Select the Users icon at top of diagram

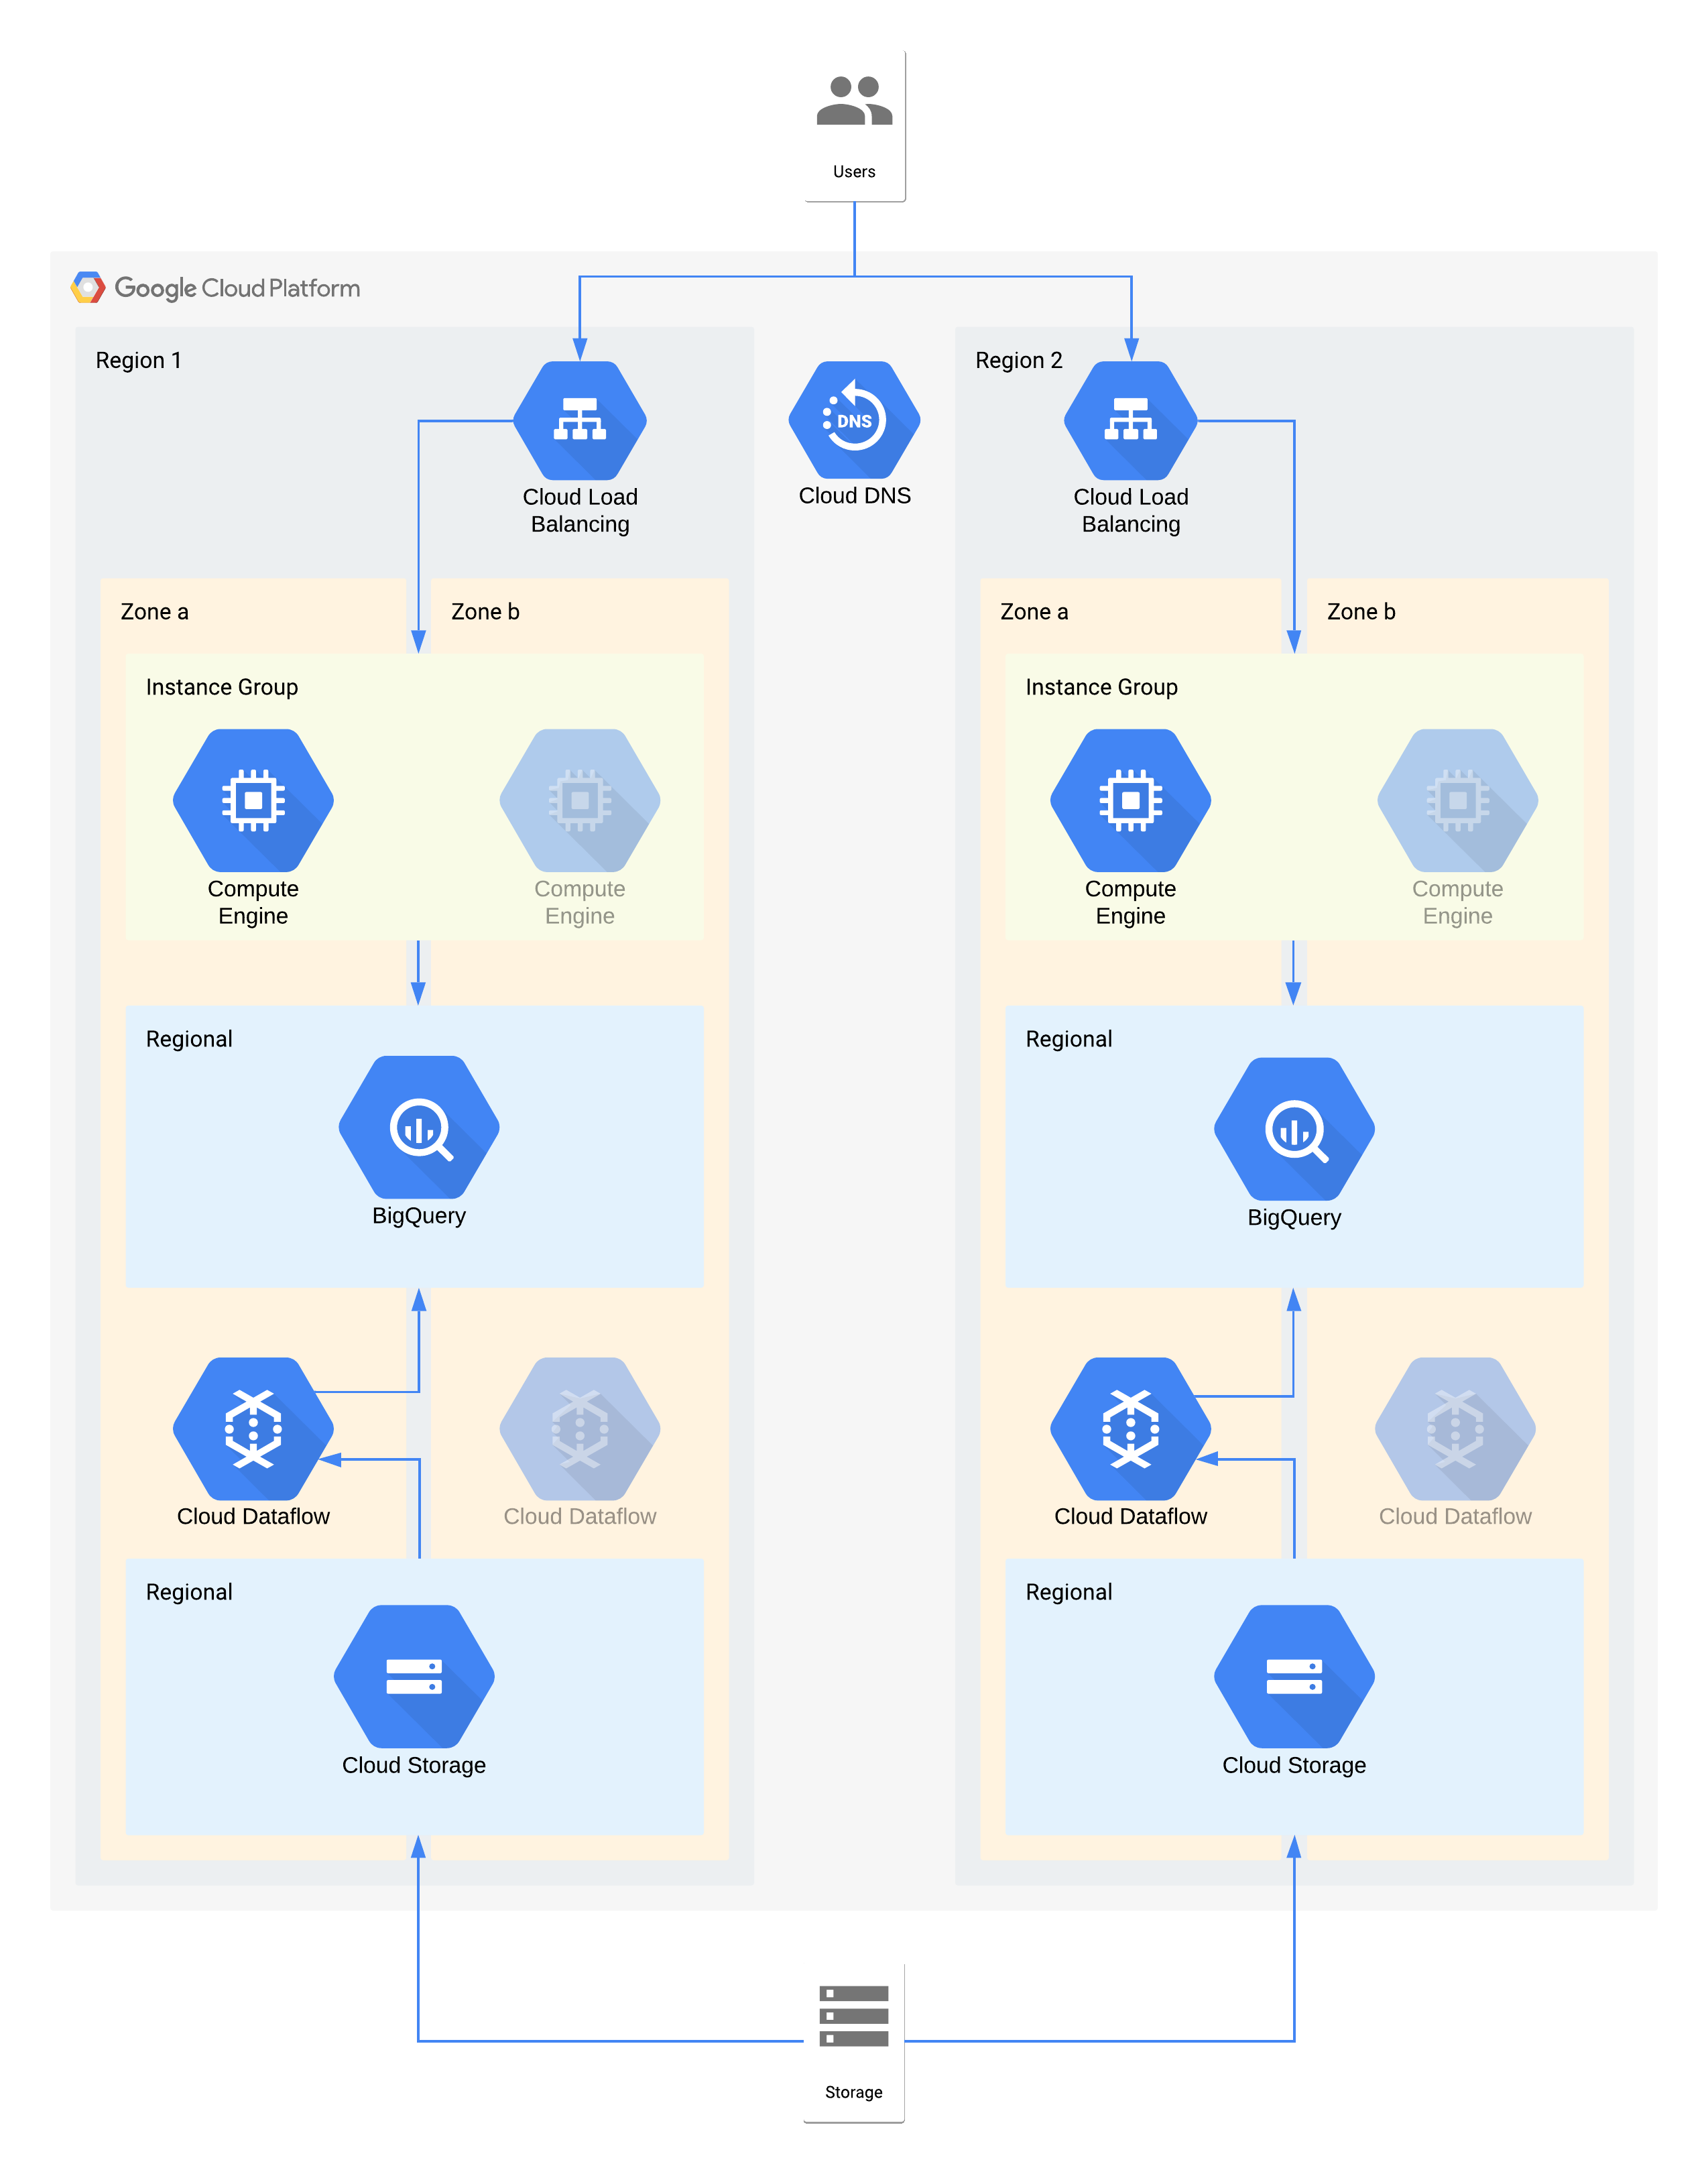(x=855, y=97)
